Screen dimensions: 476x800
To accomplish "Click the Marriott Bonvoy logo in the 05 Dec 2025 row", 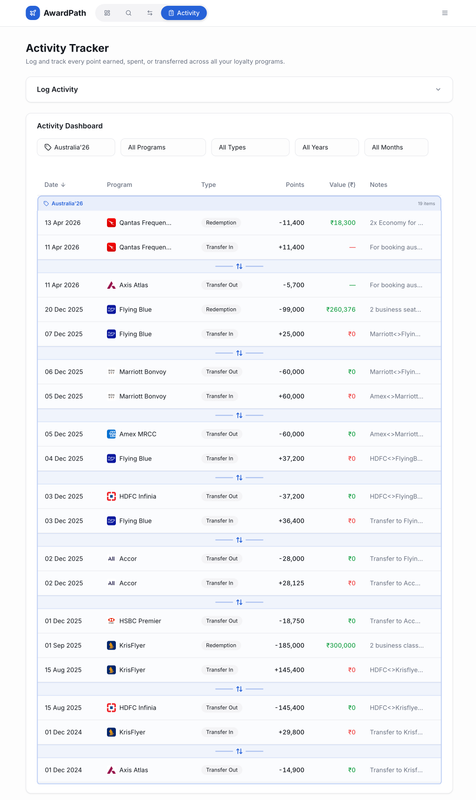I will point(111,396).
